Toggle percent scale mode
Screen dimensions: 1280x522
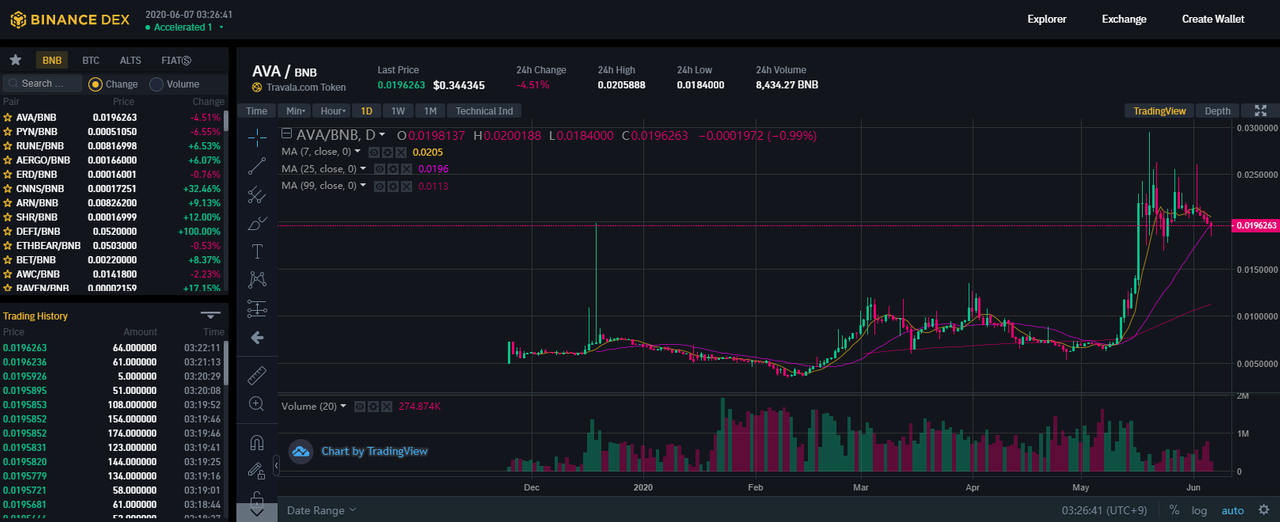1174,511
